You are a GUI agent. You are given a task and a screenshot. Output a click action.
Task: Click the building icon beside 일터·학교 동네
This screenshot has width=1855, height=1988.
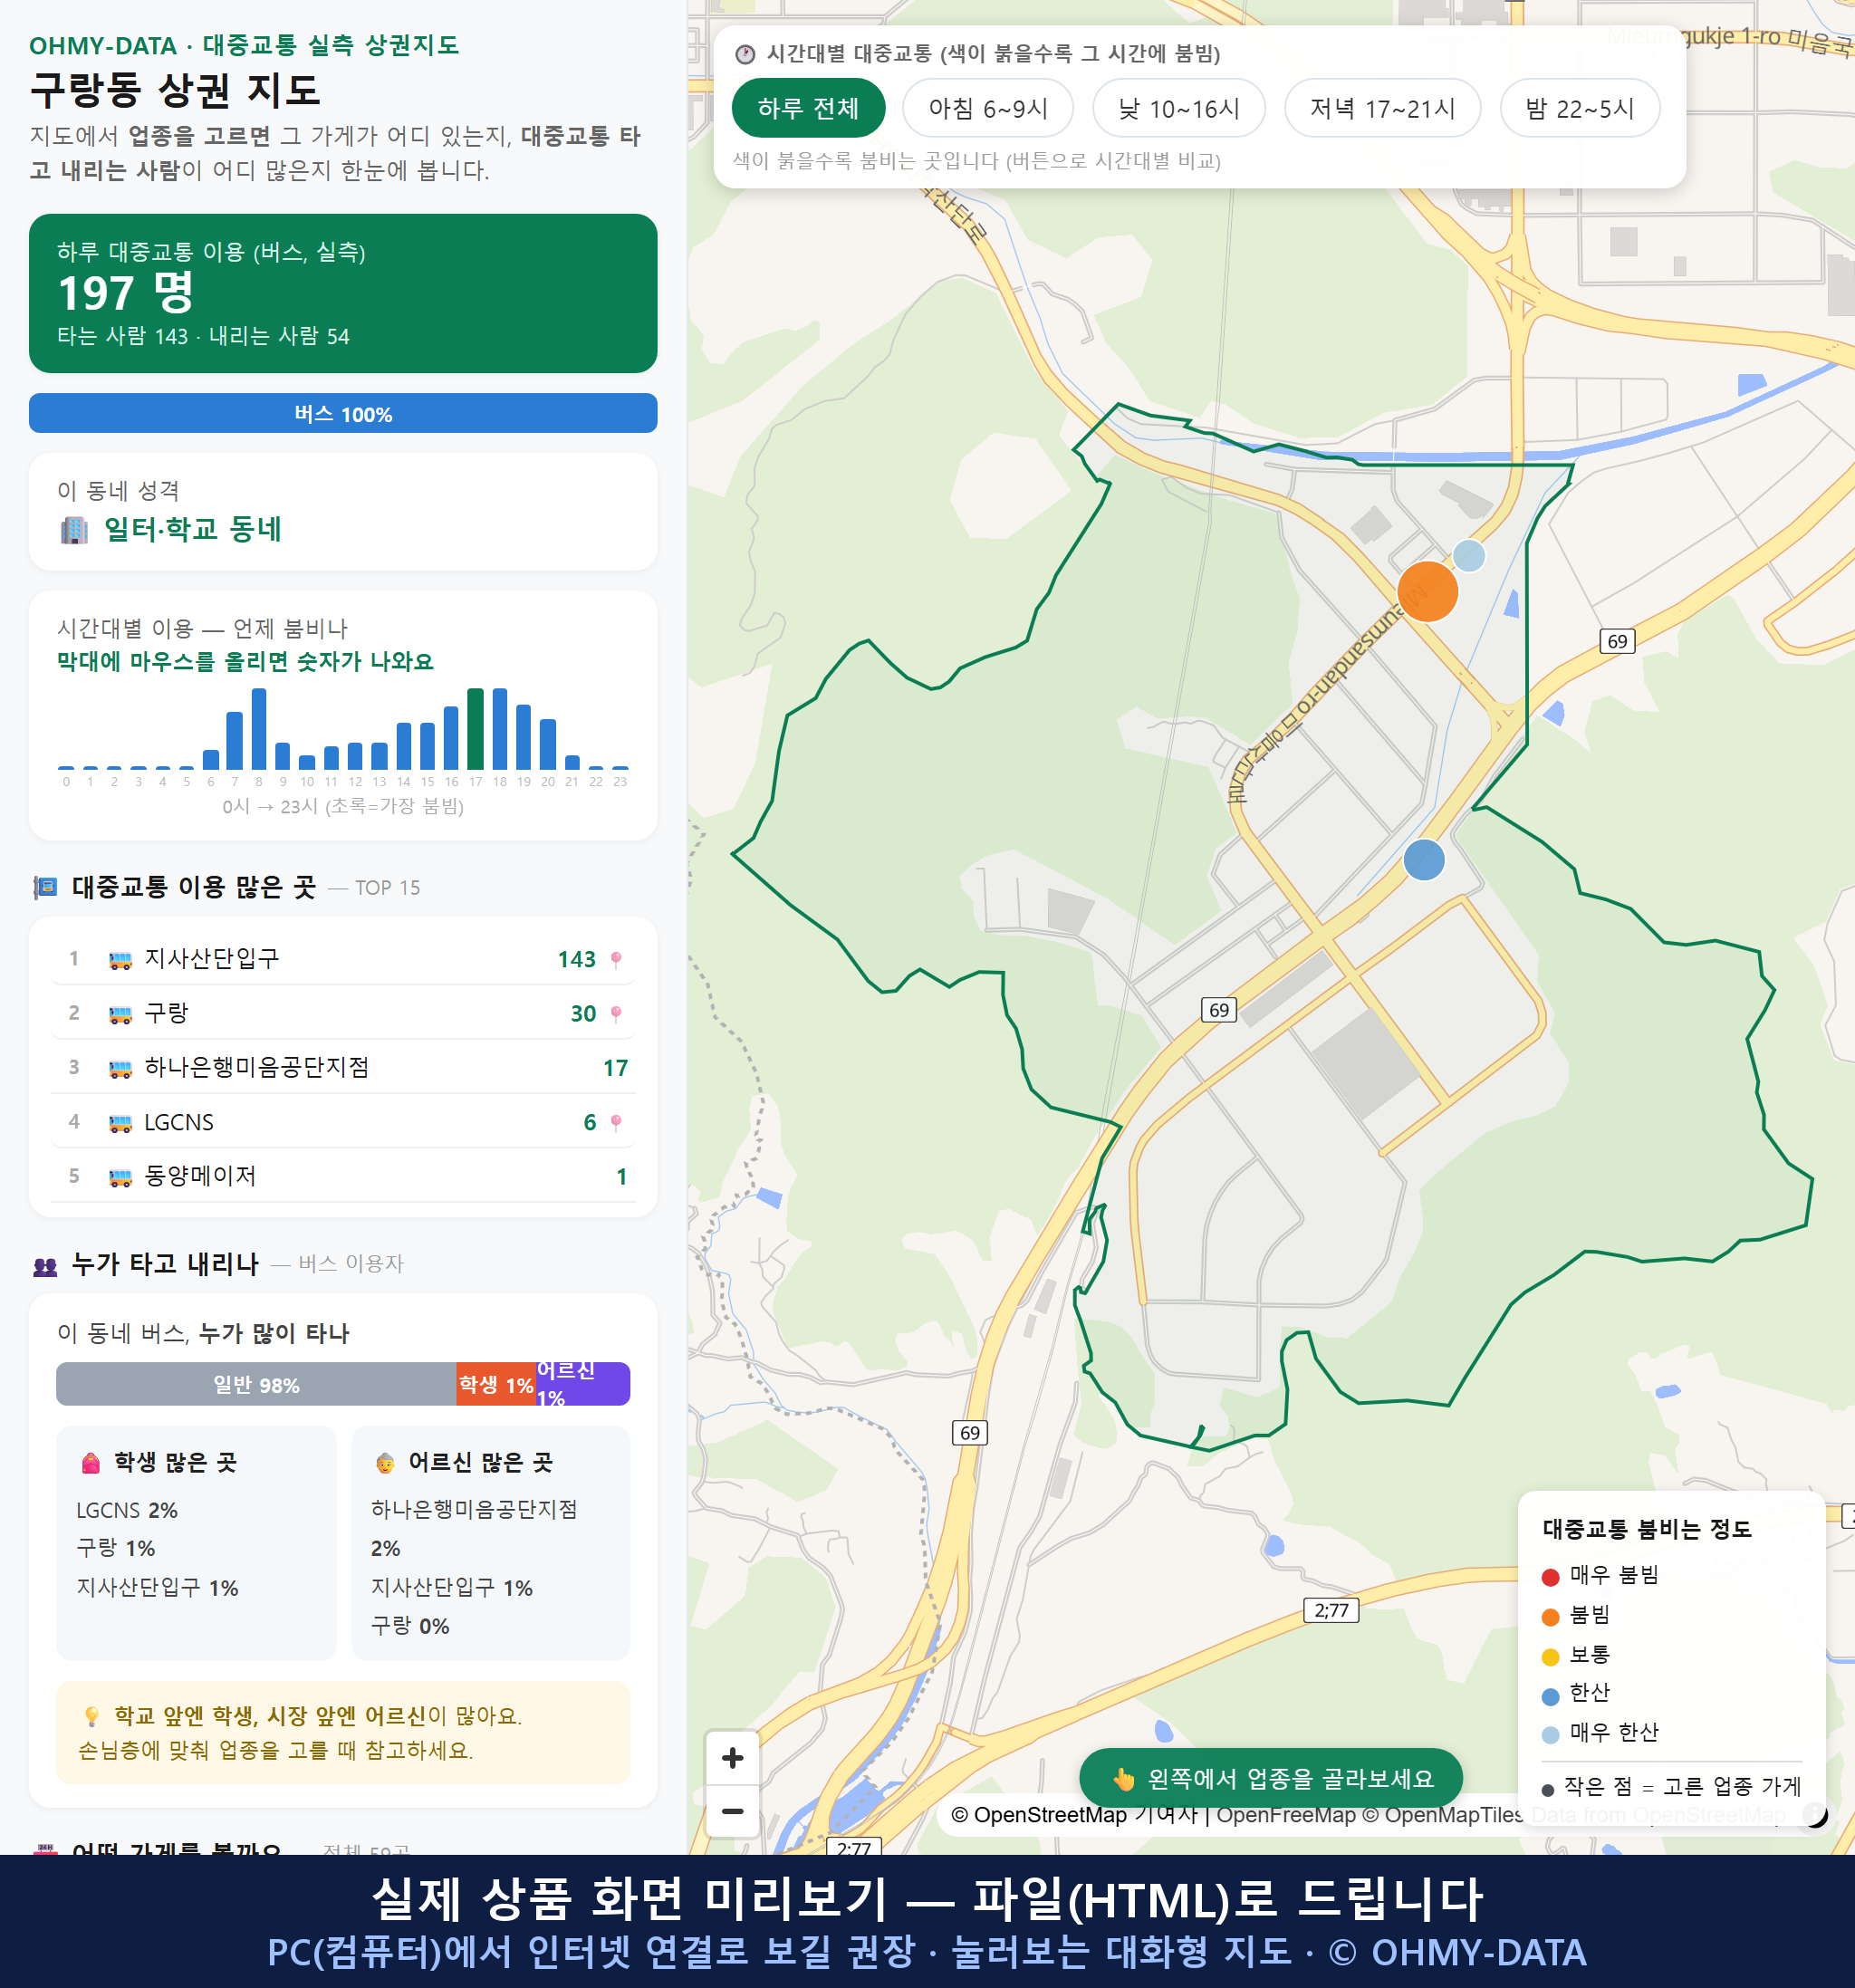click(x=74, y=530)
